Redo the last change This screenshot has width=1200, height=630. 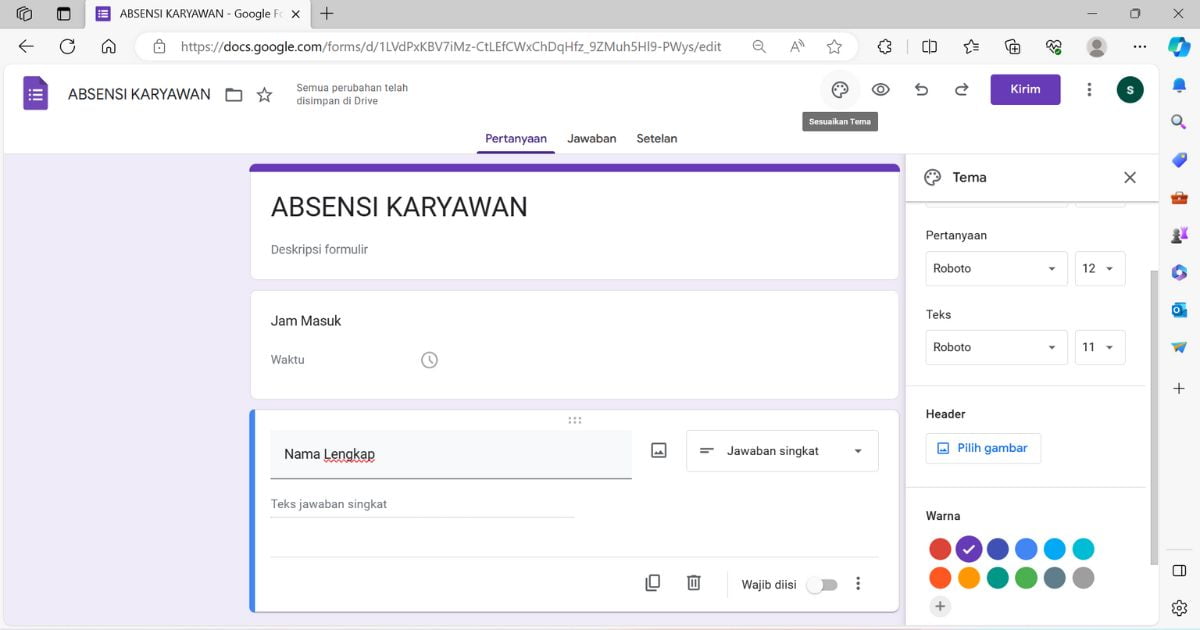tap(961, 89)
